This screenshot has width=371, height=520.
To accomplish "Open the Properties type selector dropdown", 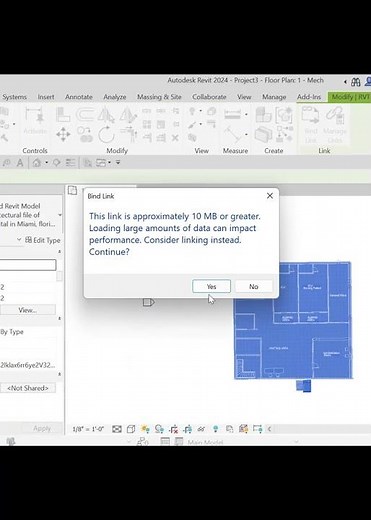I will click(60, 215).
